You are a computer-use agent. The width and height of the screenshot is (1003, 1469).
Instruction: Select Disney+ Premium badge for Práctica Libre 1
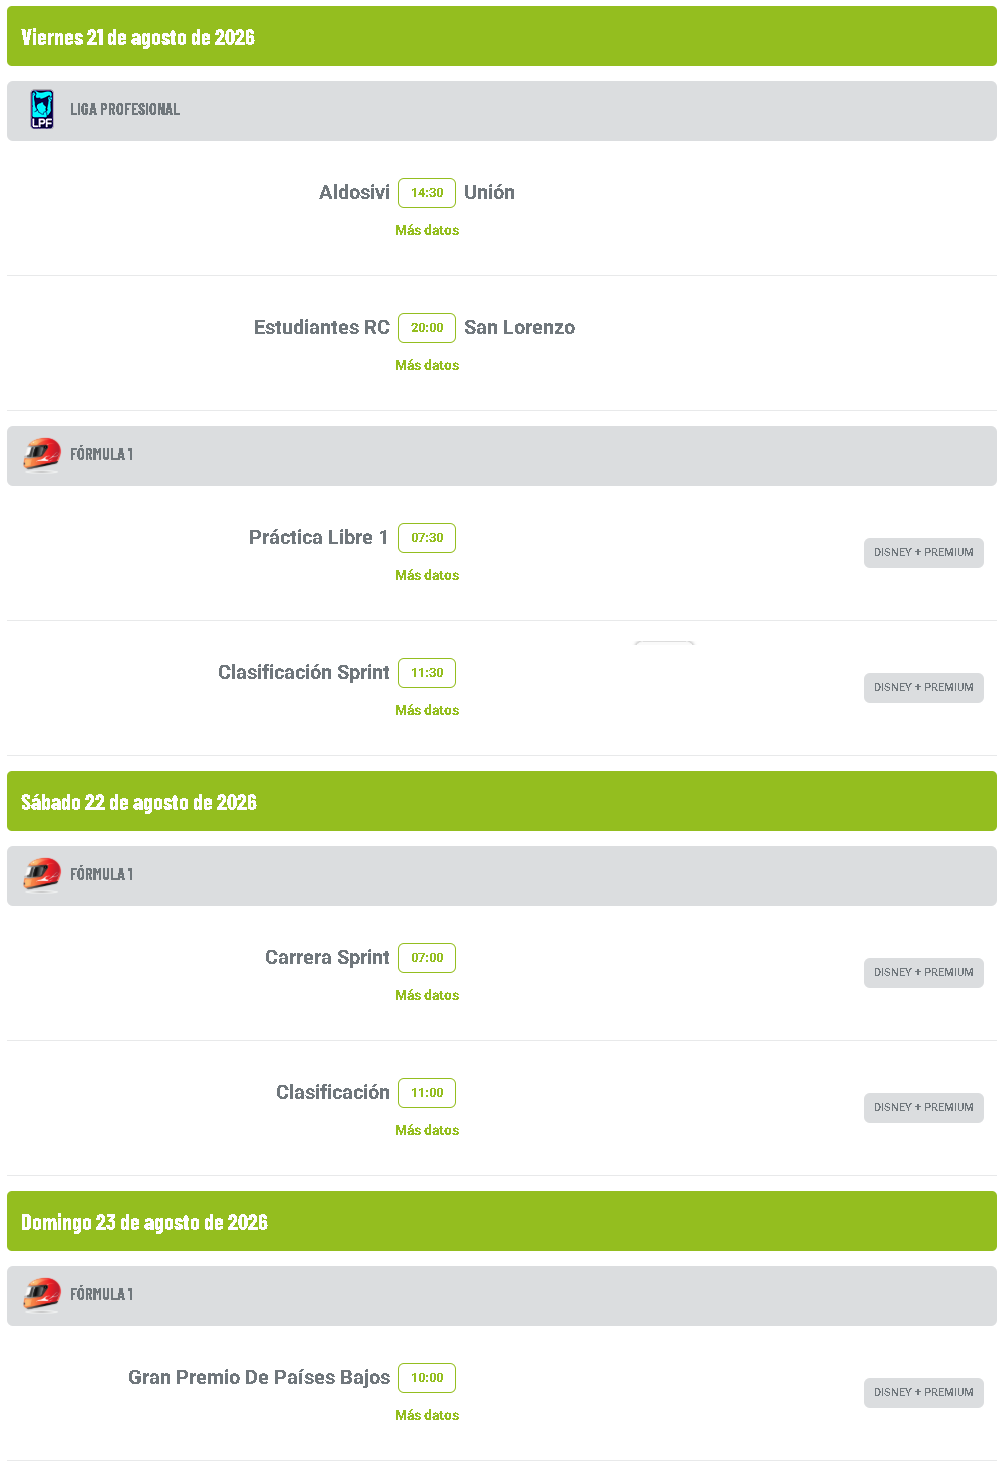(924, 553)
